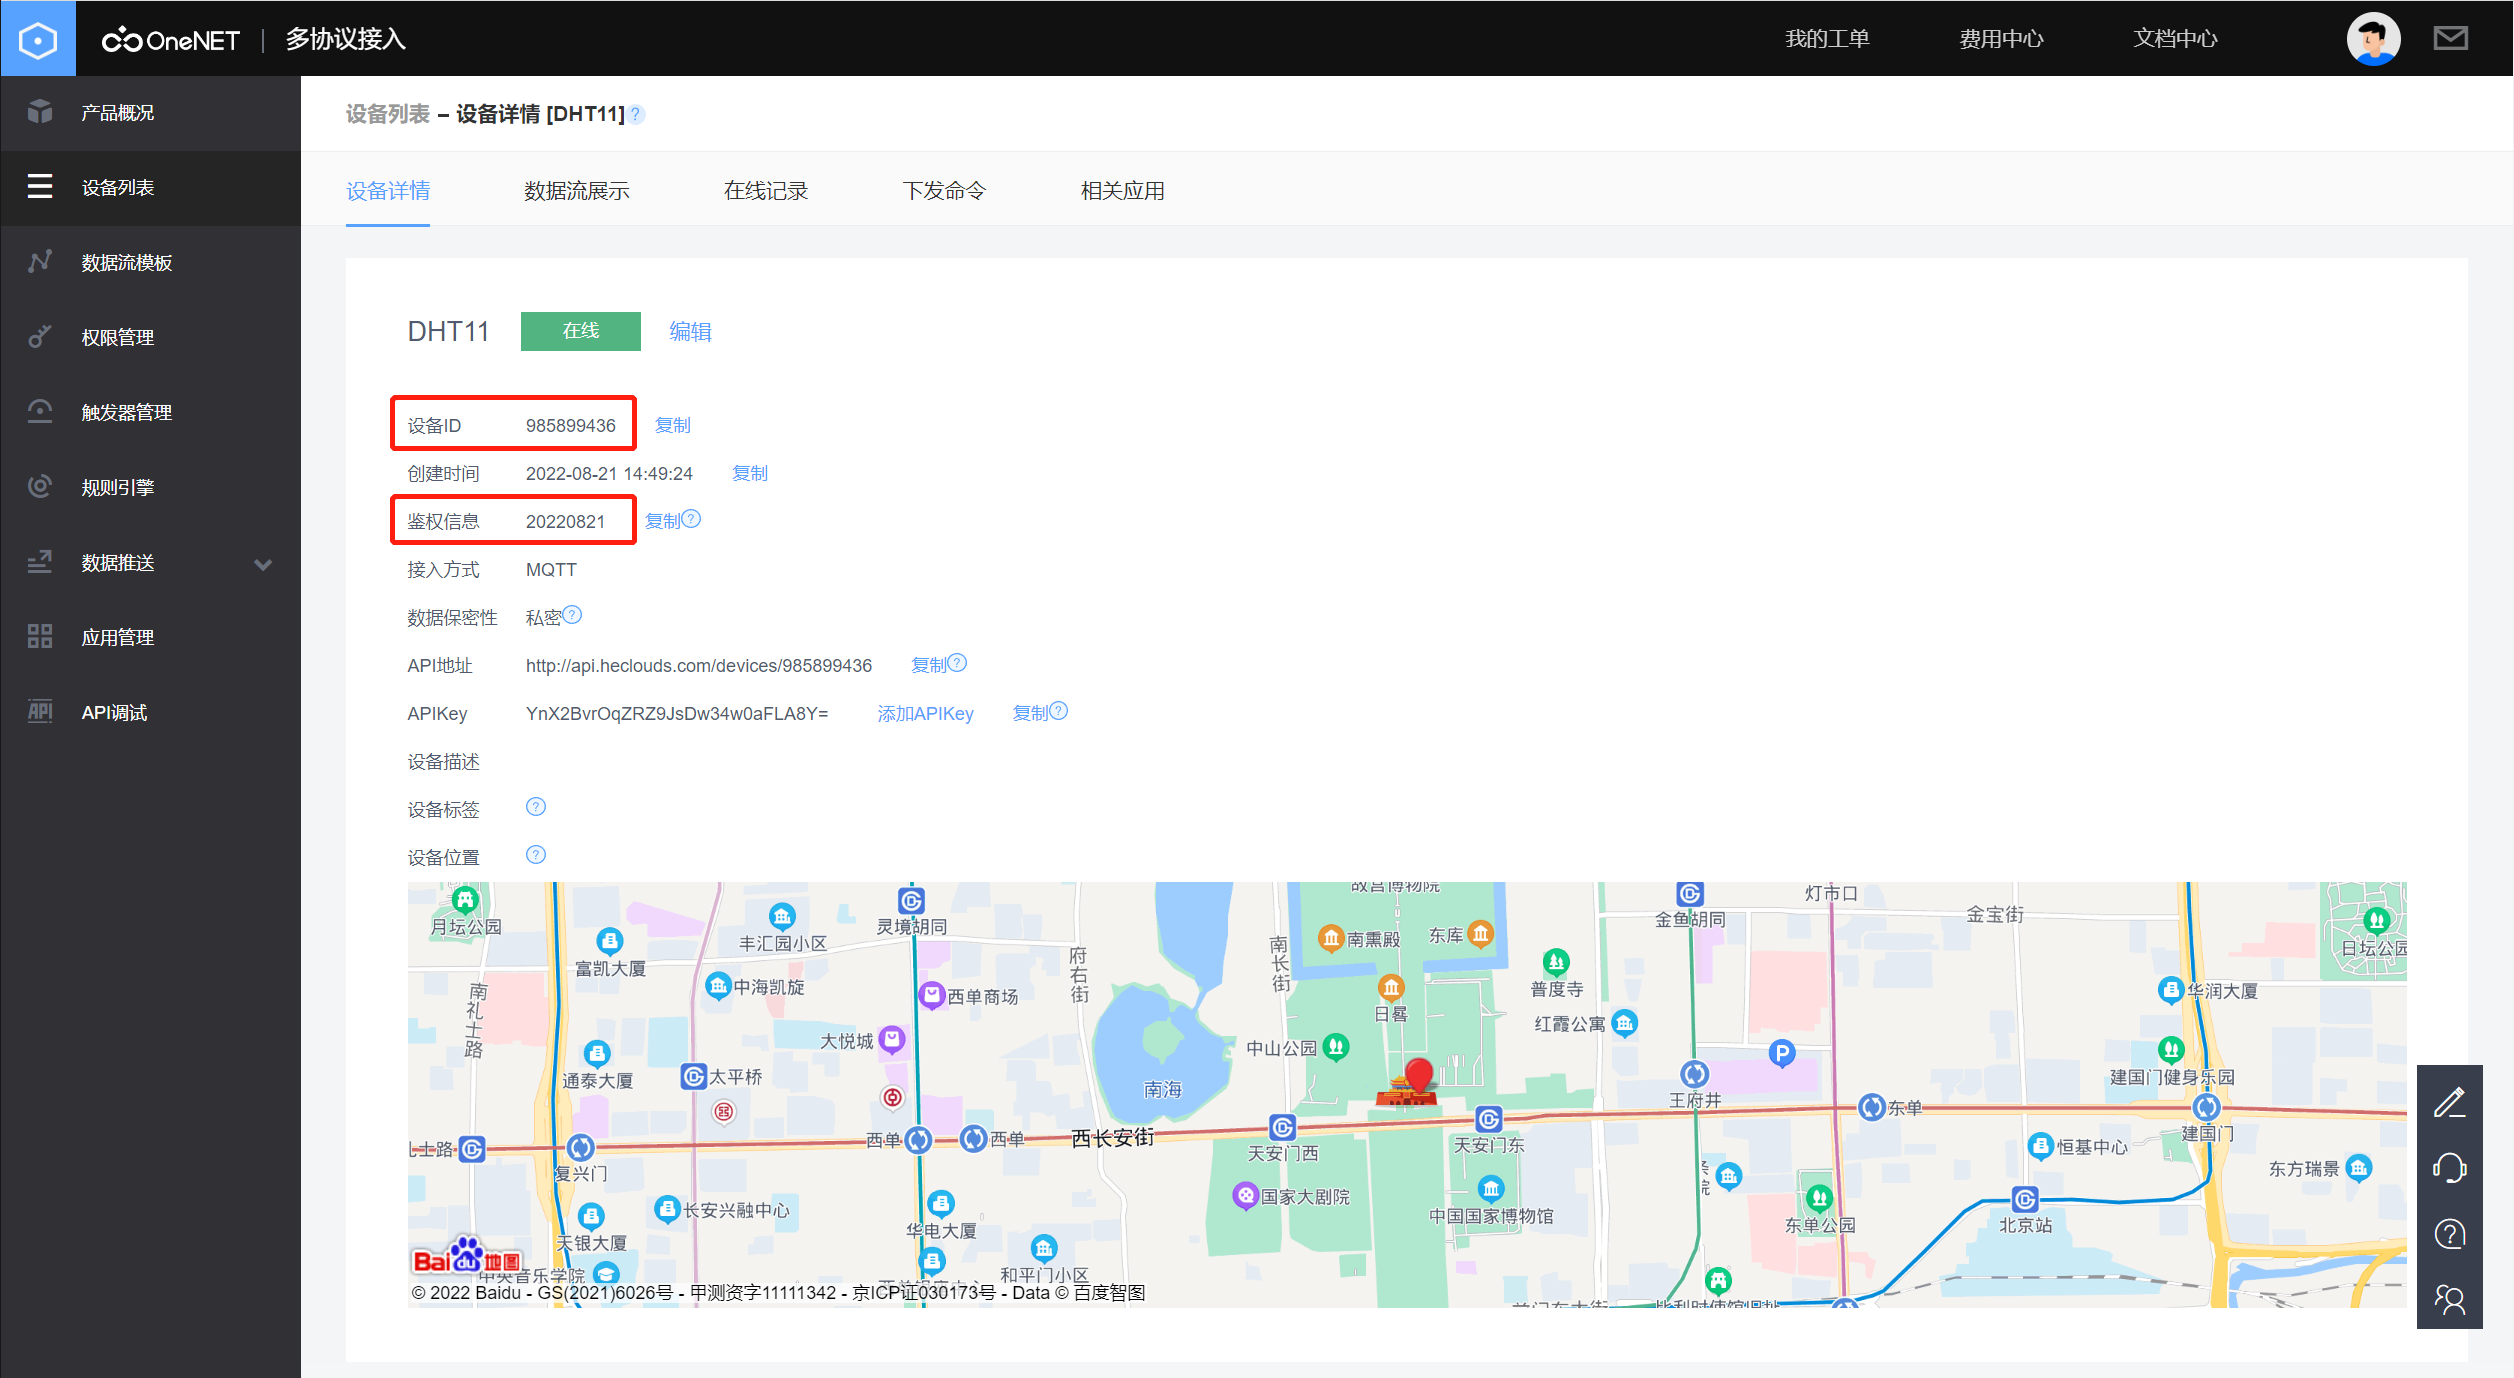The width and height of the screenshot is (2514, 1378).
Task: Click the pencil feedback icon on right
Action: point(2449,1102)
